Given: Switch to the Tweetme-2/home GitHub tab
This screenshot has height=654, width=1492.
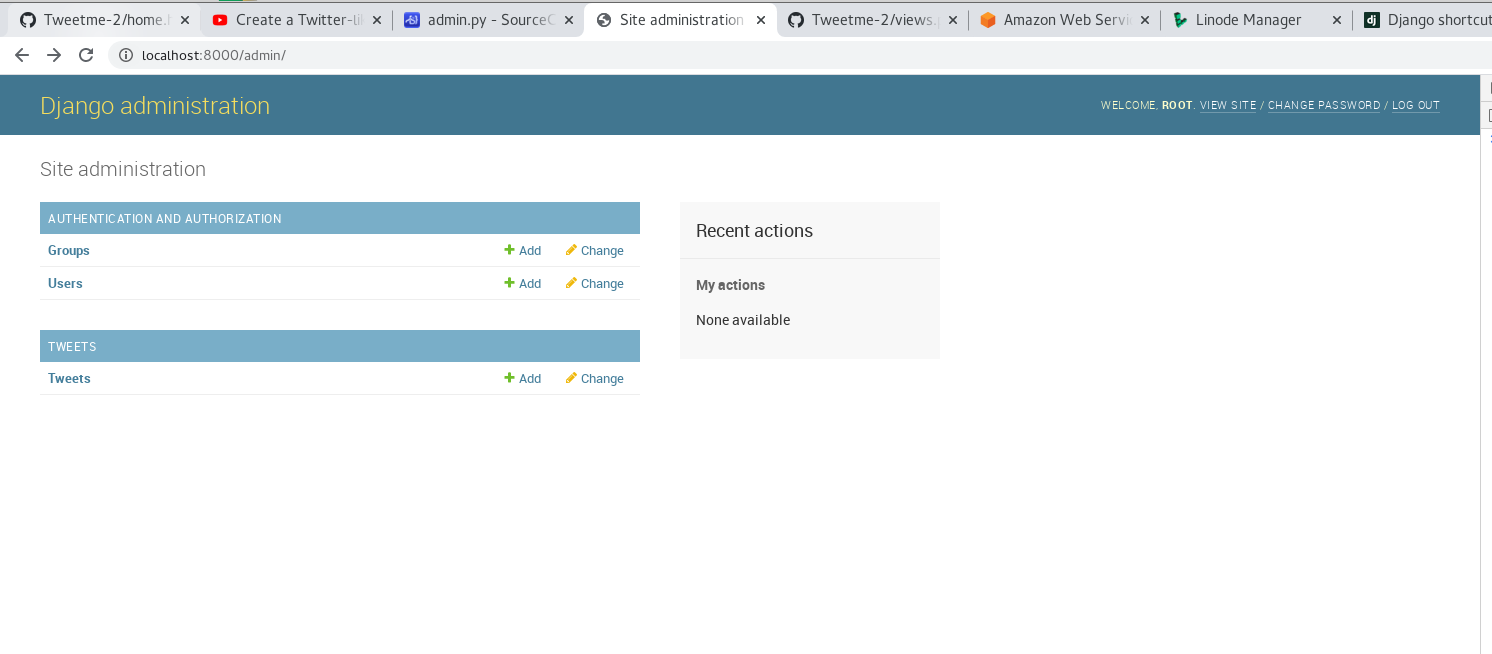Looking at the screenshot, I should tap(105, 20).
